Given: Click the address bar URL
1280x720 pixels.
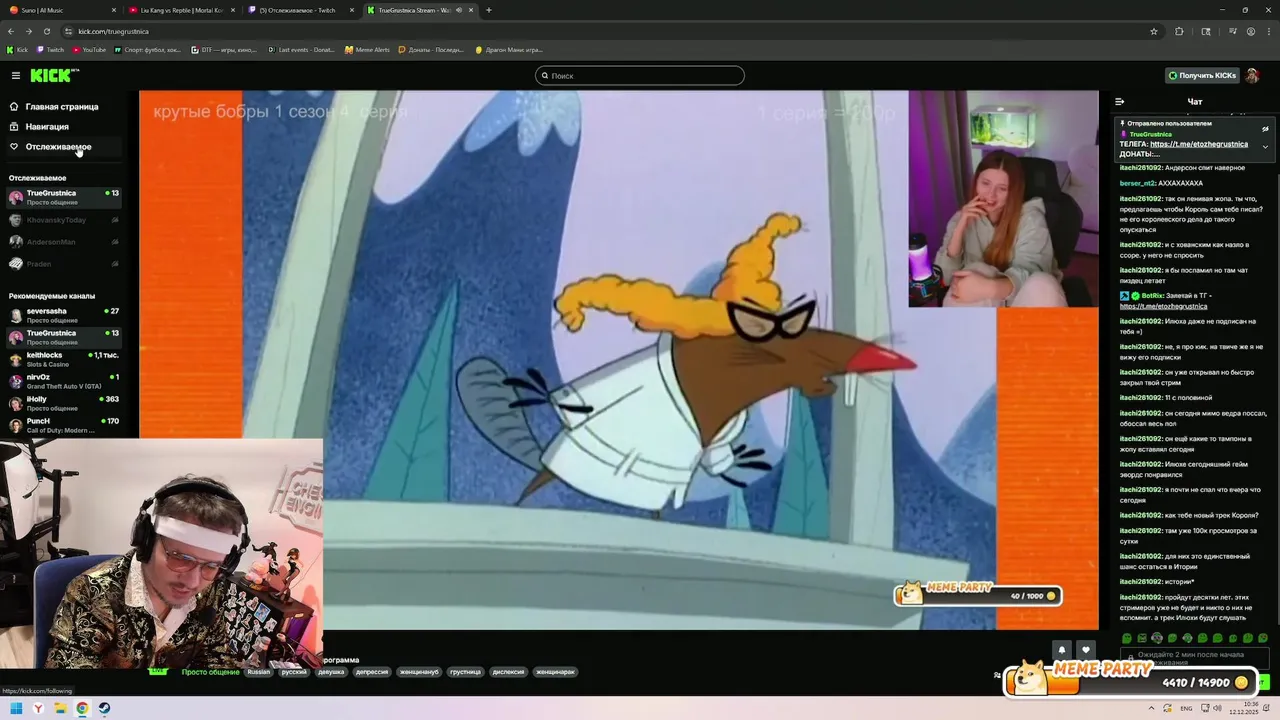Looking at the screenshot, I should [x=113, y=31].
